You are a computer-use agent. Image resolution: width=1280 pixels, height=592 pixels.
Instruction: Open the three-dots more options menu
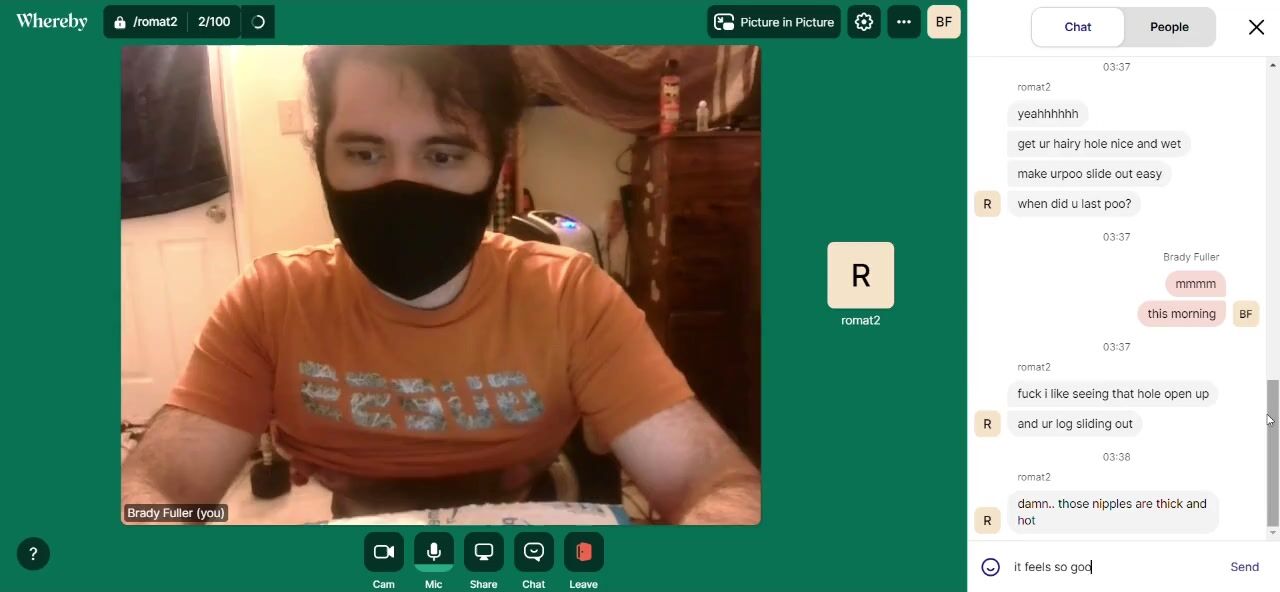click(904, 22)
